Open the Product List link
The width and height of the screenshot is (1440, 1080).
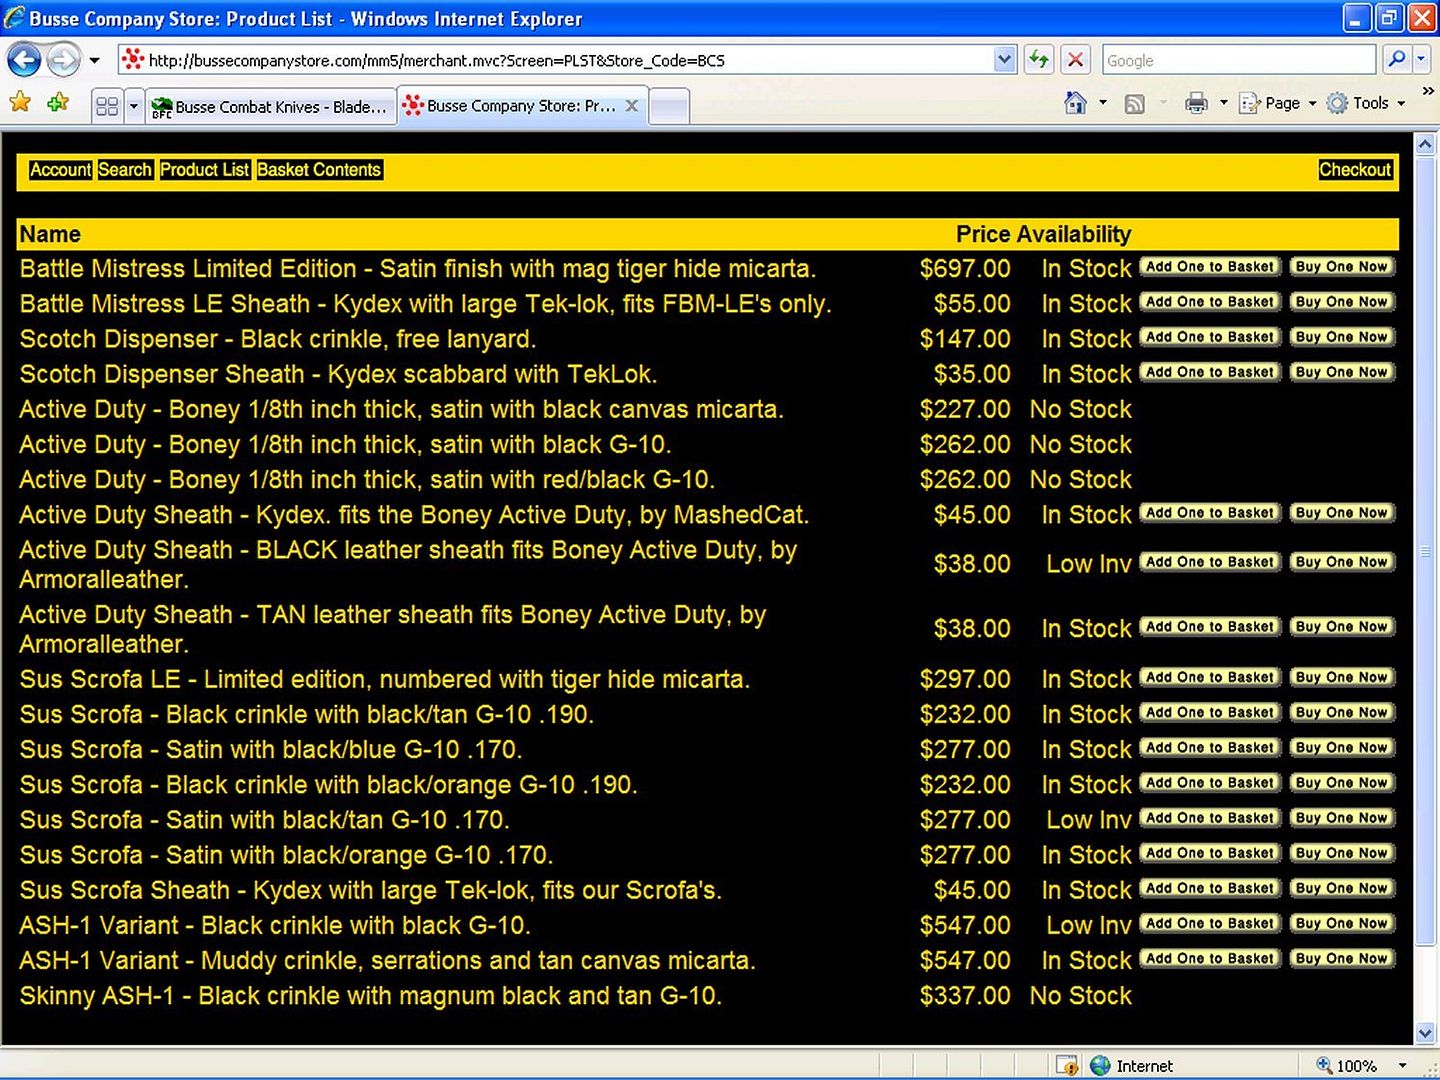pyautogui.click(x=204, y=170)
